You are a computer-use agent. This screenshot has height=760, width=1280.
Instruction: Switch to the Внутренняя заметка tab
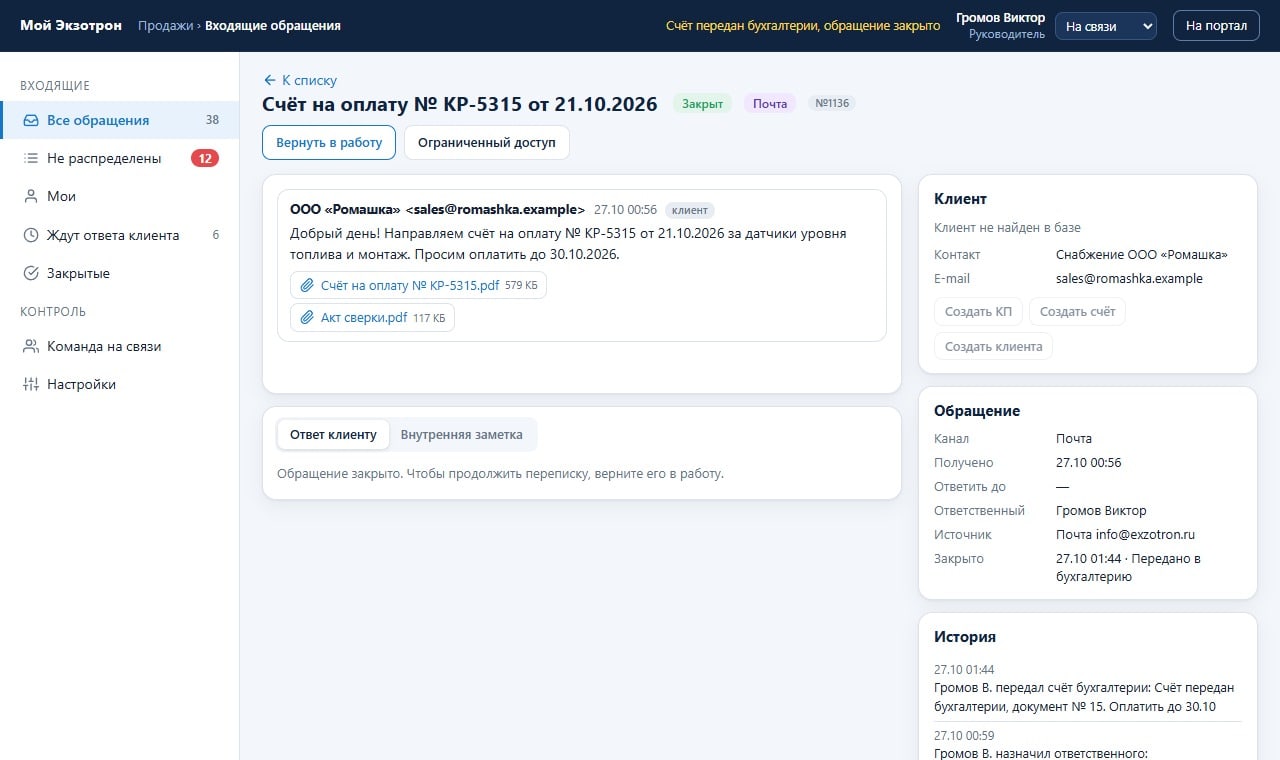(x=462, y=435)
